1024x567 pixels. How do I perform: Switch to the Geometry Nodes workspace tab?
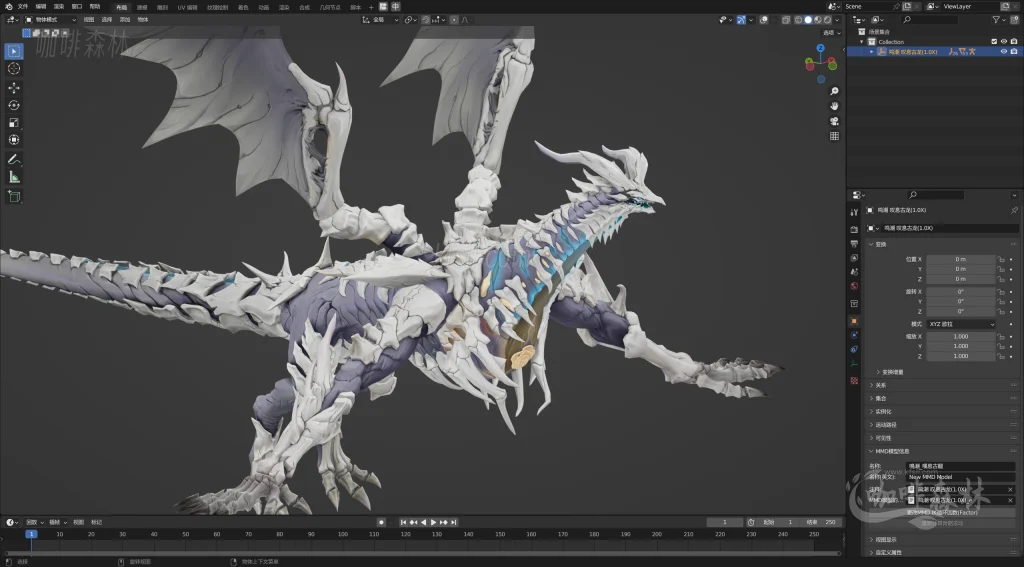pos(330,7)
